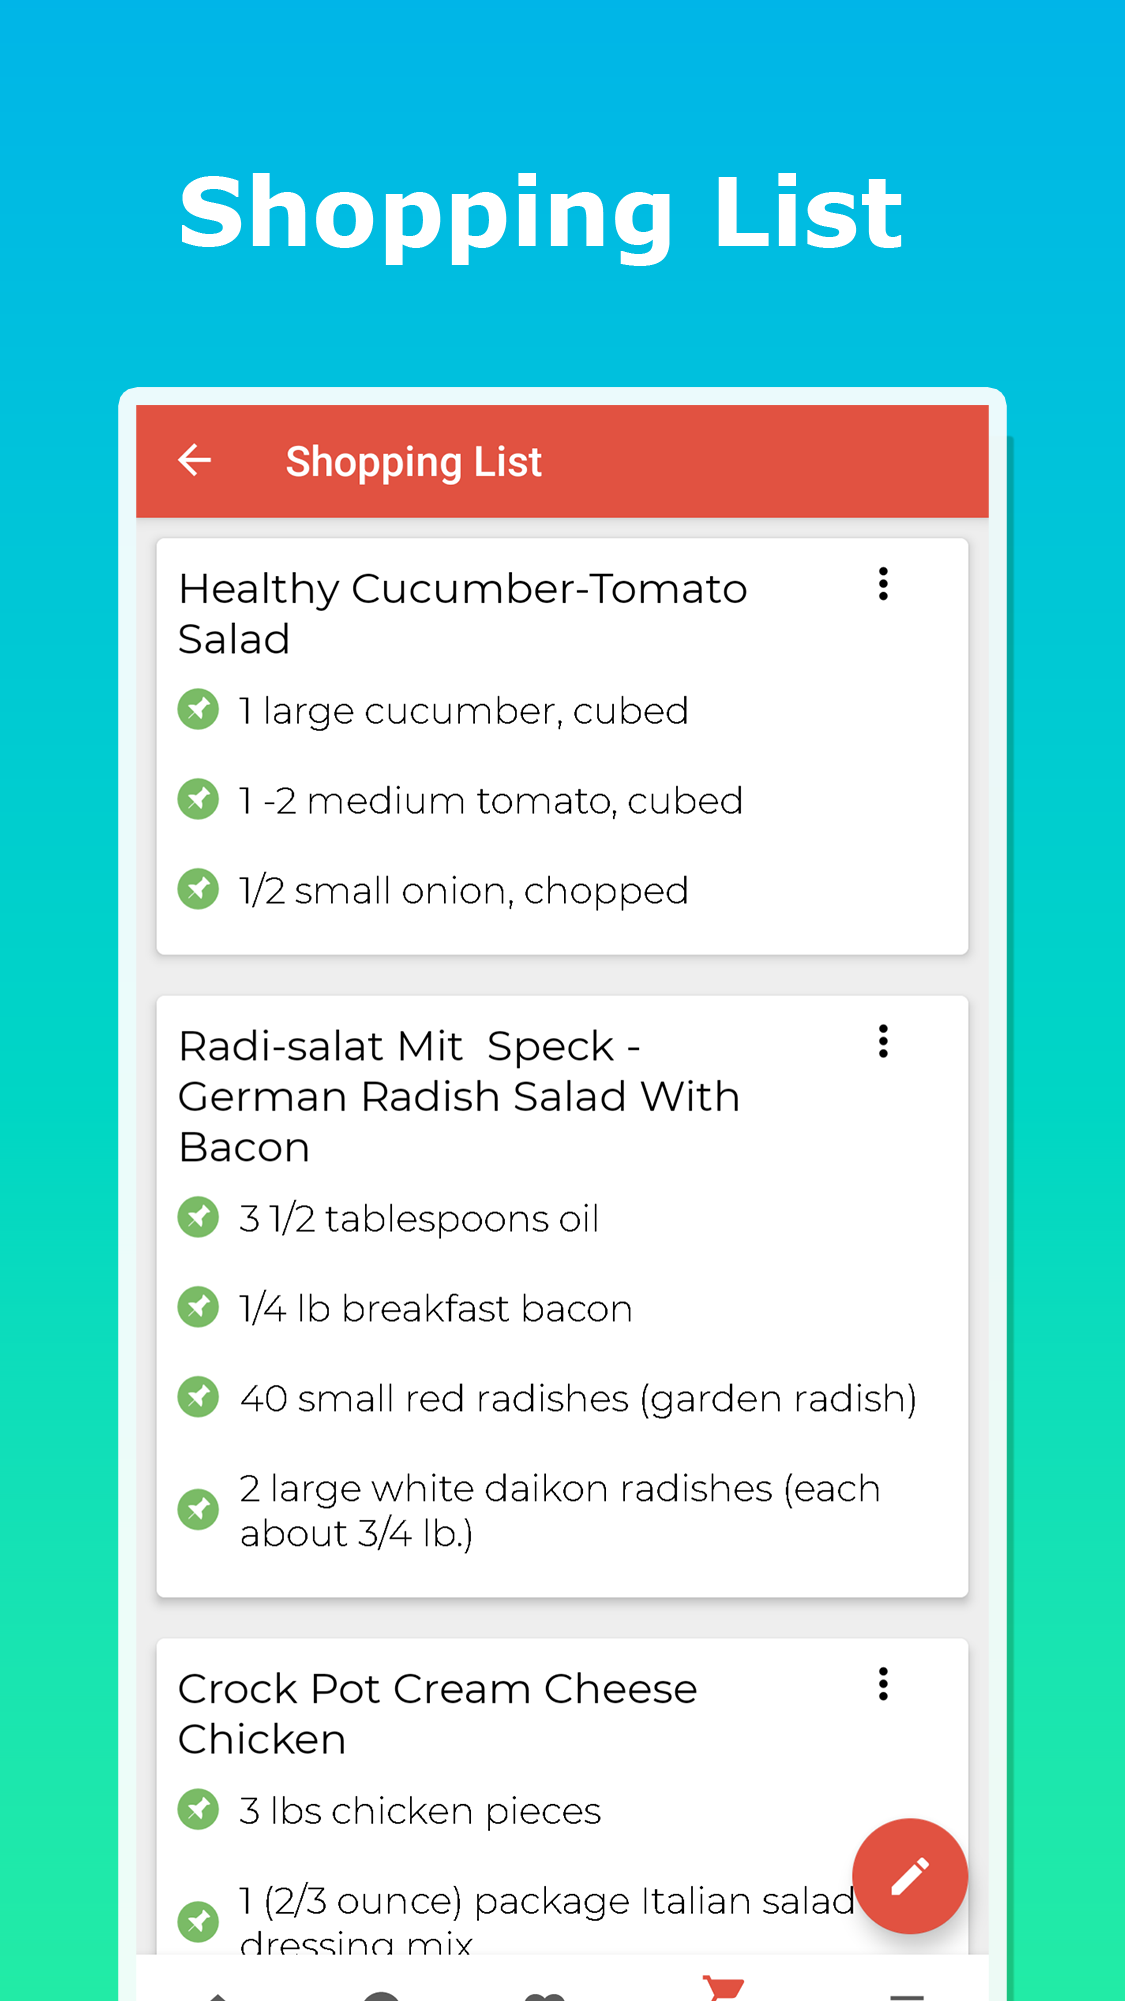Toggle pin for medium tomato, cubed
This screenshot has height=2001, width=1125.
(x=198, y=800)
